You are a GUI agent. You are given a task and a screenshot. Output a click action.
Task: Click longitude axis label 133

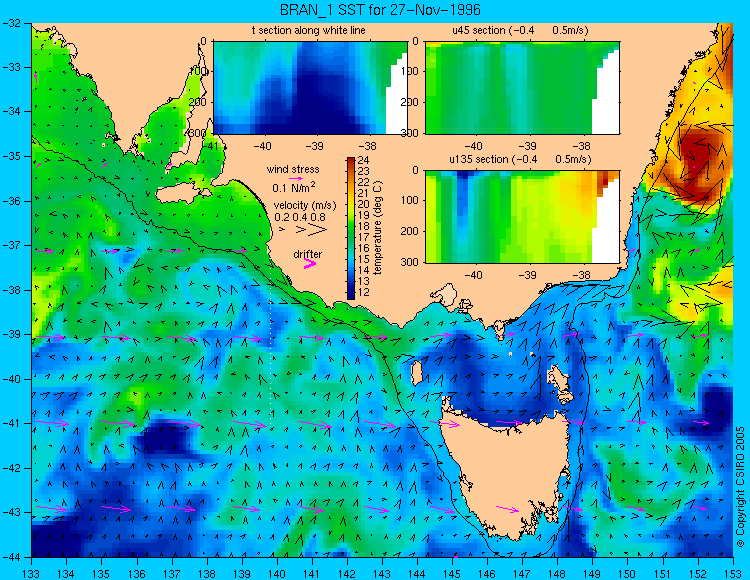[32, 572]
